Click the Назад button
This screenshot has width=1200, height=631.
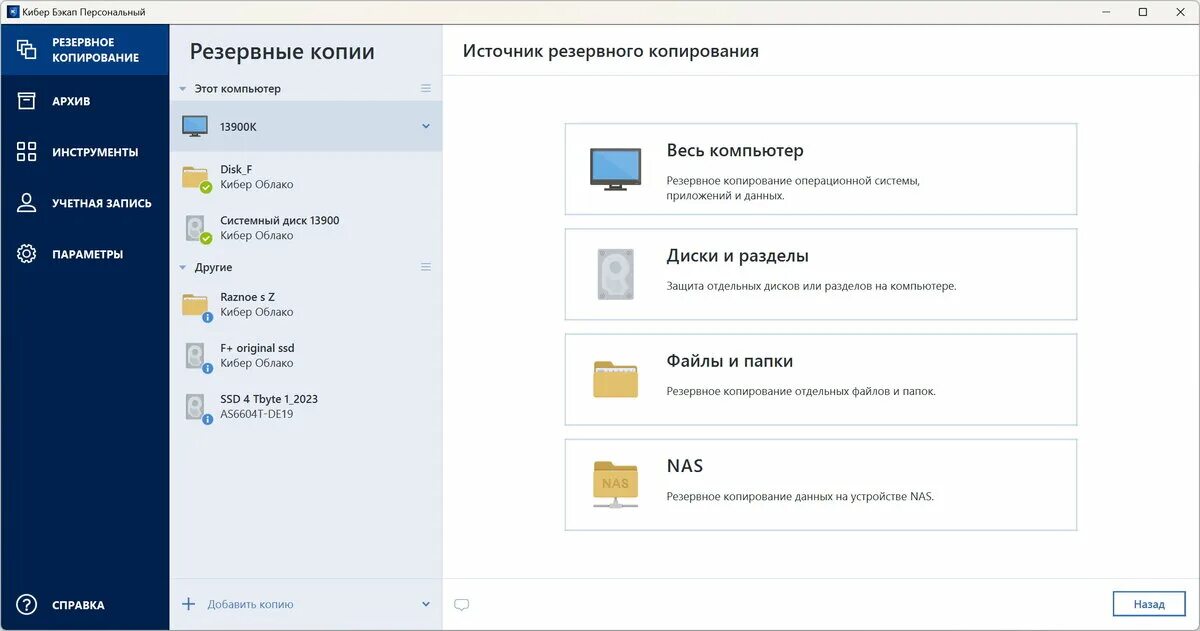point(1149,604)
